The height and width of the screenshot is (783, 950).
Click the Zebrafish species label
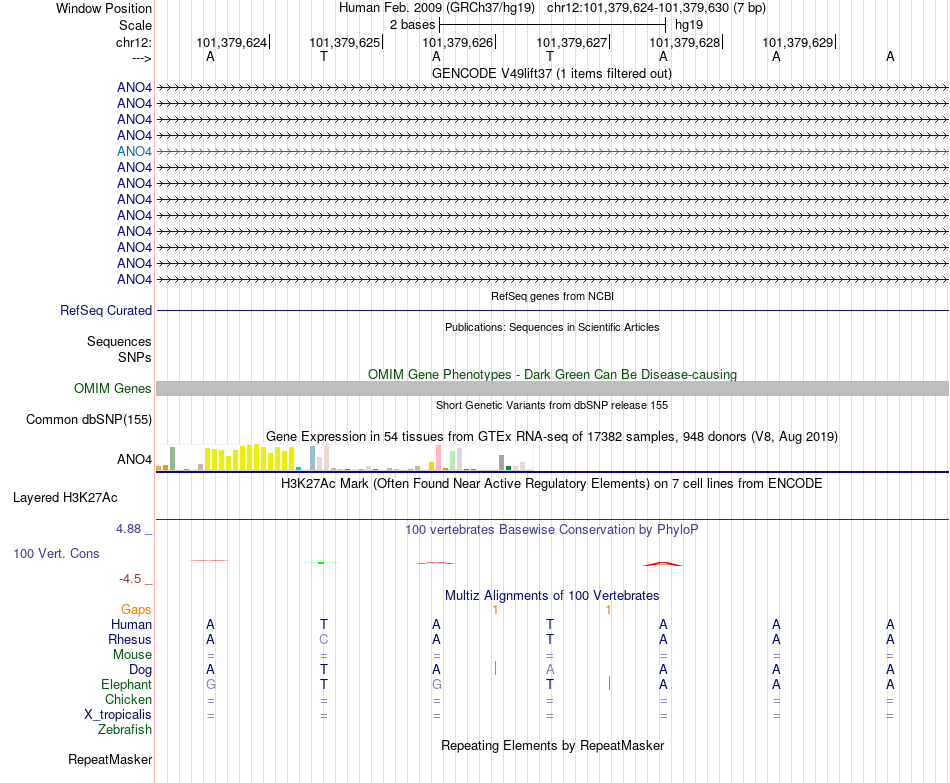point(125,730)
